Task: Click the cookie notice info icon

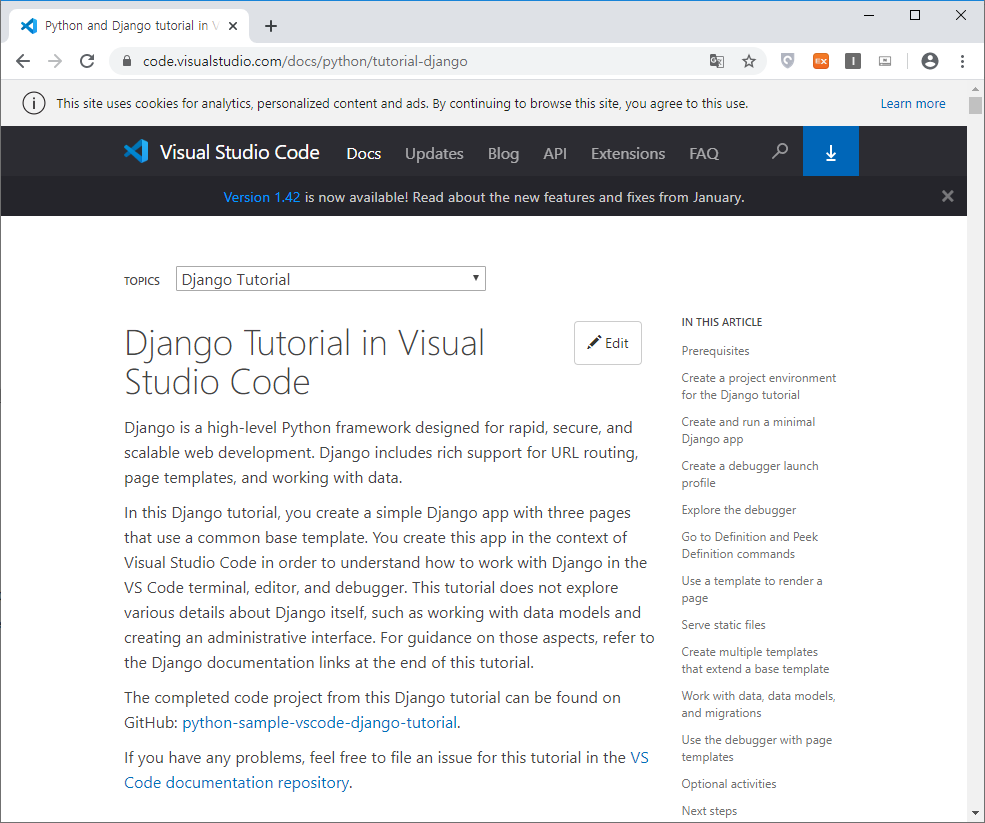Action: point(34,103)
